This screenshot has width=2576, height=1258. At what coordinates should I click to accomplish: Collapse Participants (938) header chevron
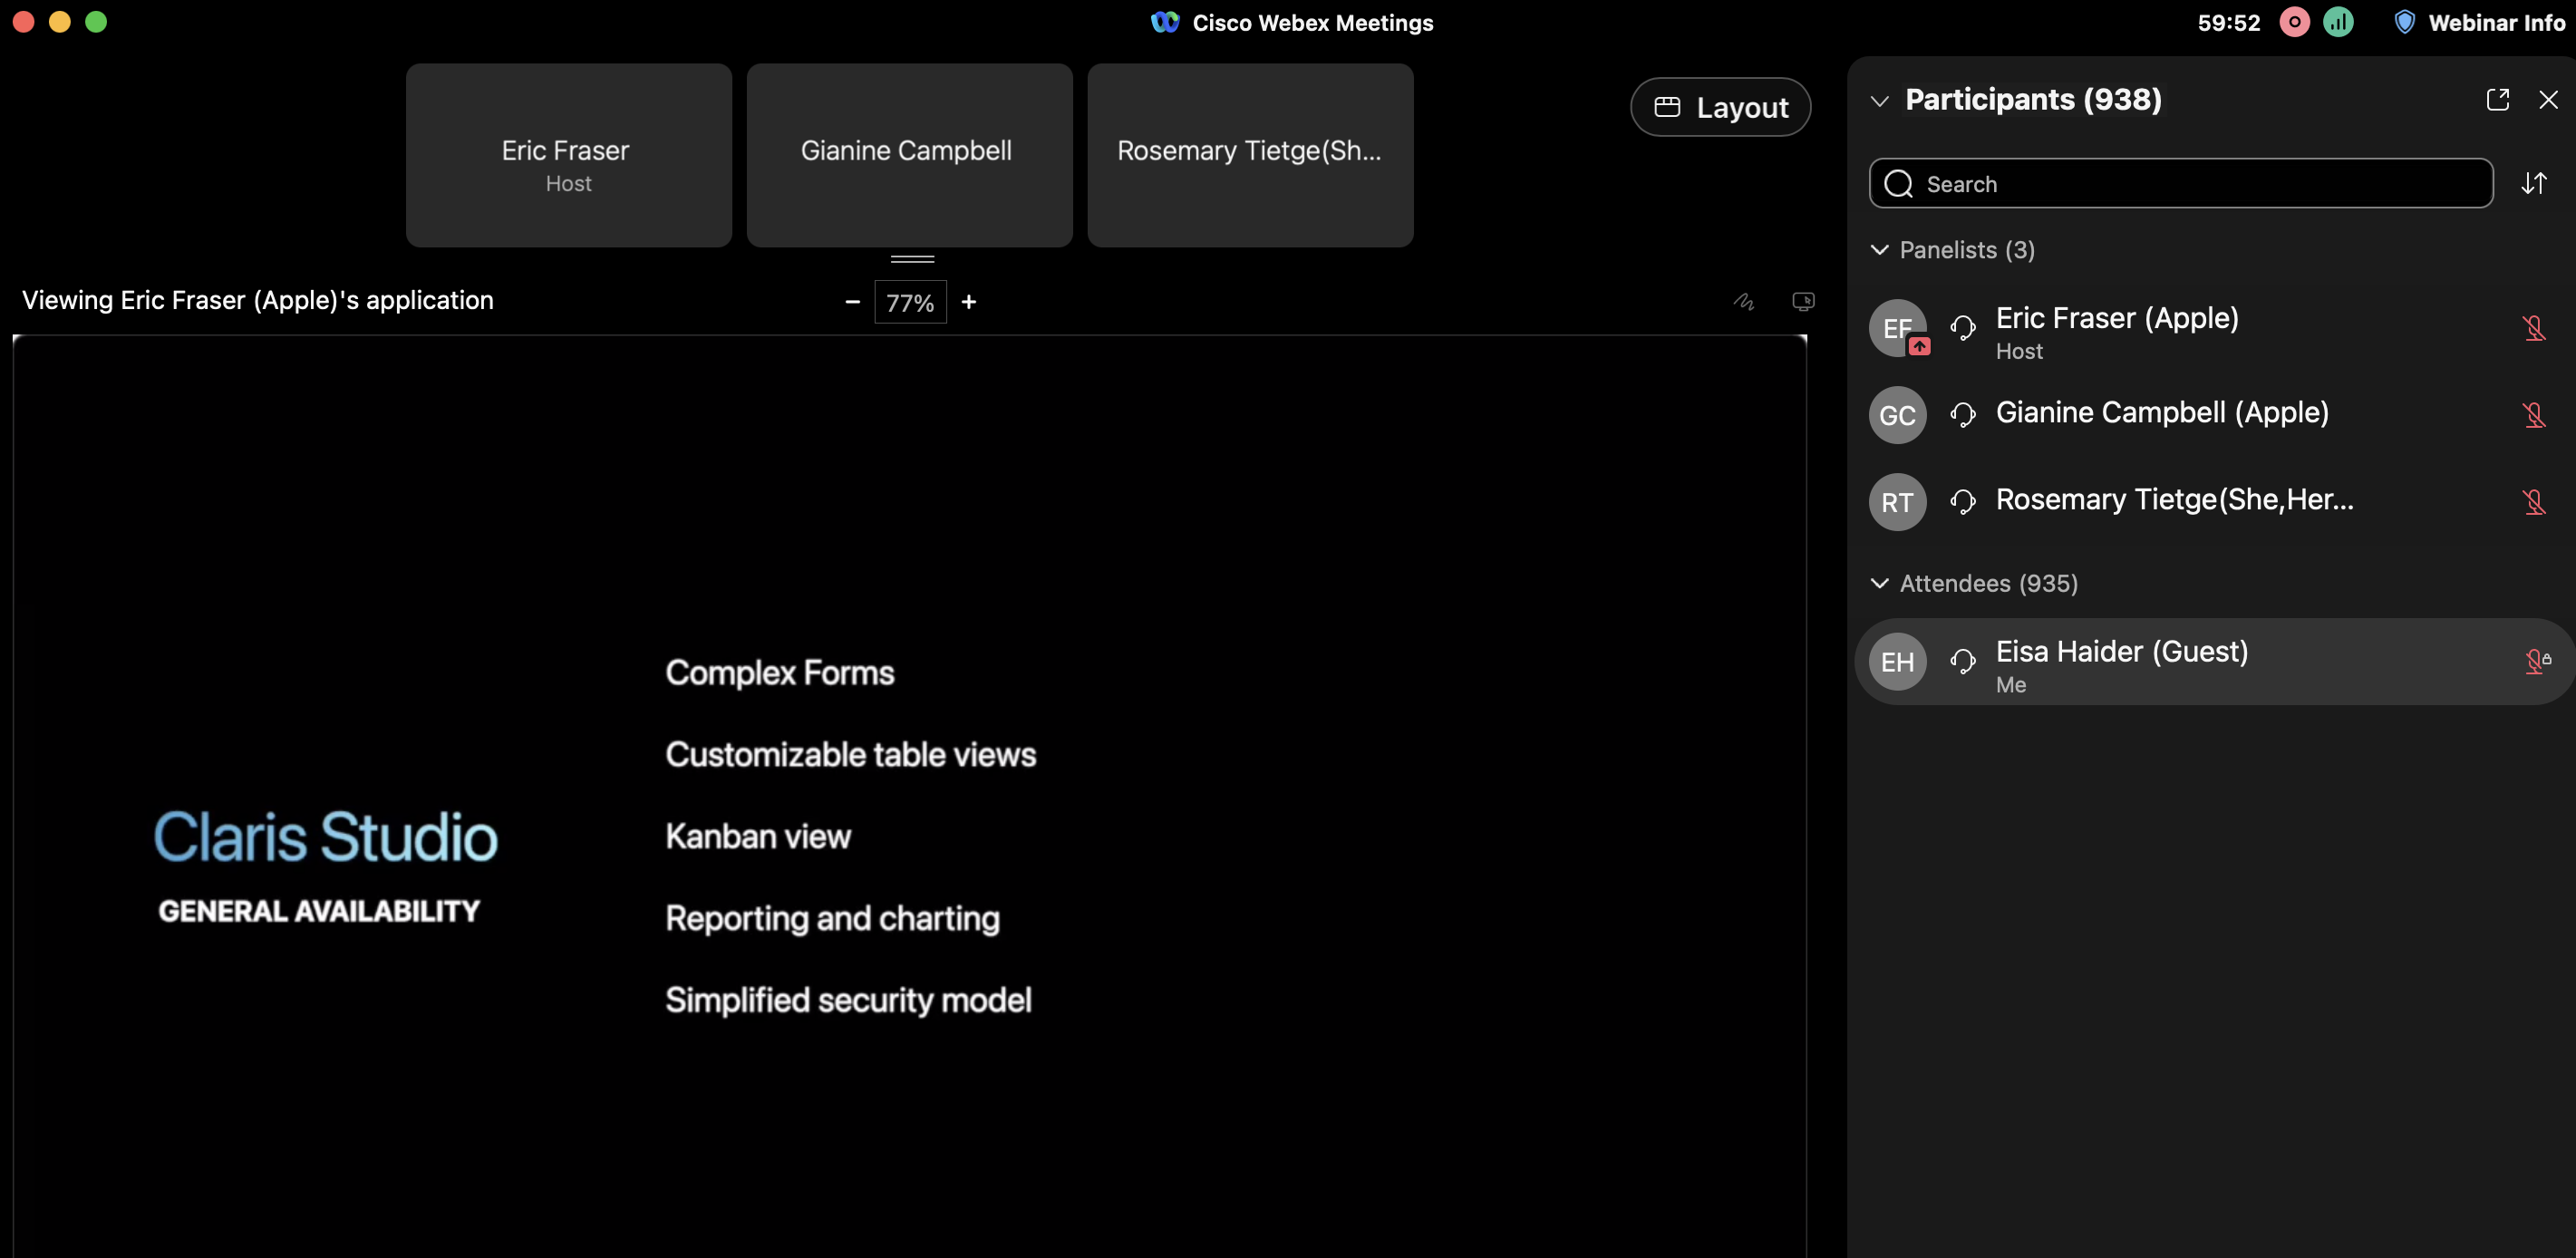click(1879, 100)
